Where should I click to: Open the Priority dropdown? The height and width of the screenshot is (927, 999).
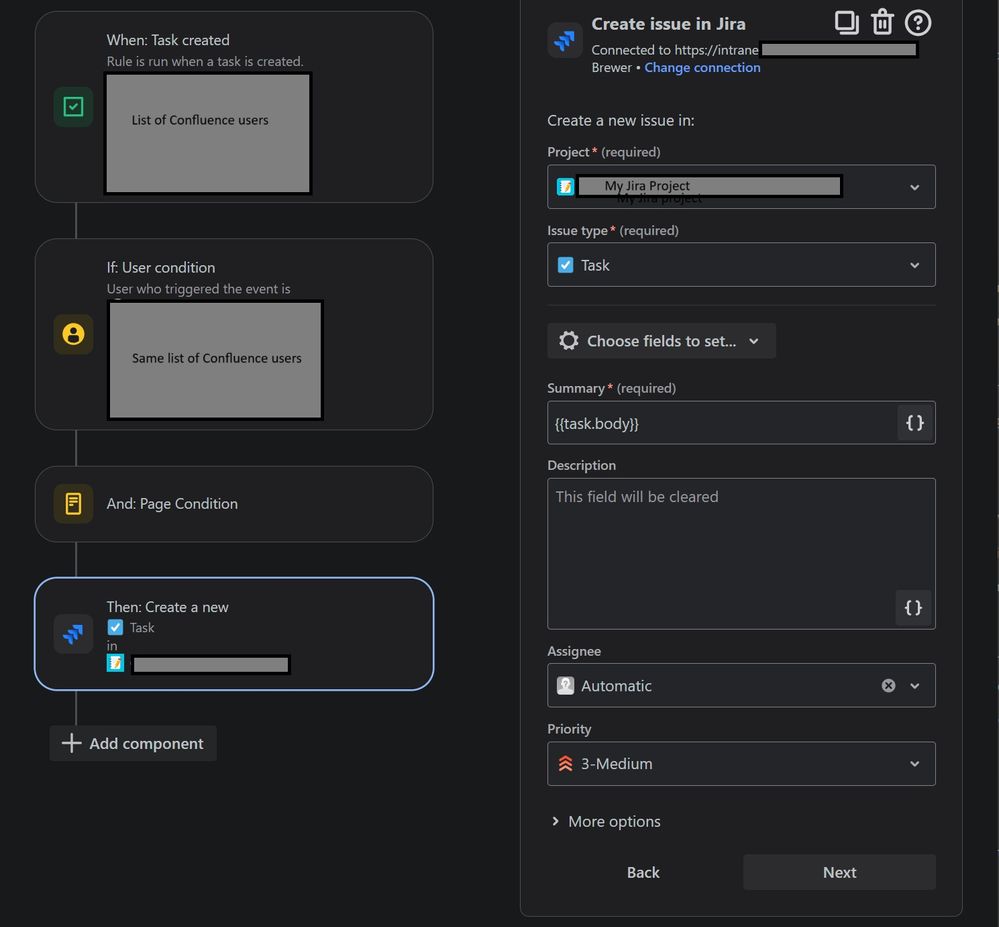pyautogui.click(x=912, y=763)
